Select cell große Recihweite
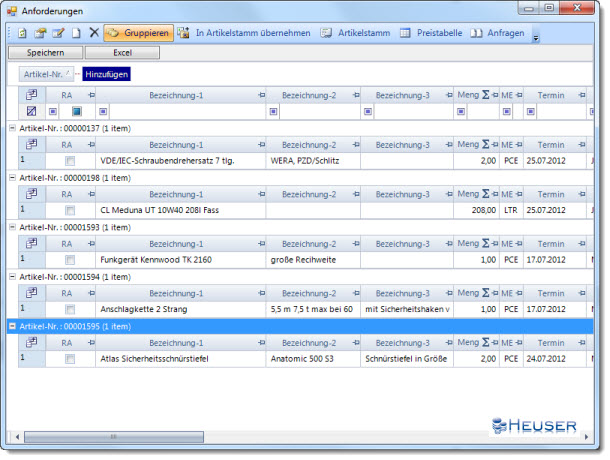 point(313,260)
